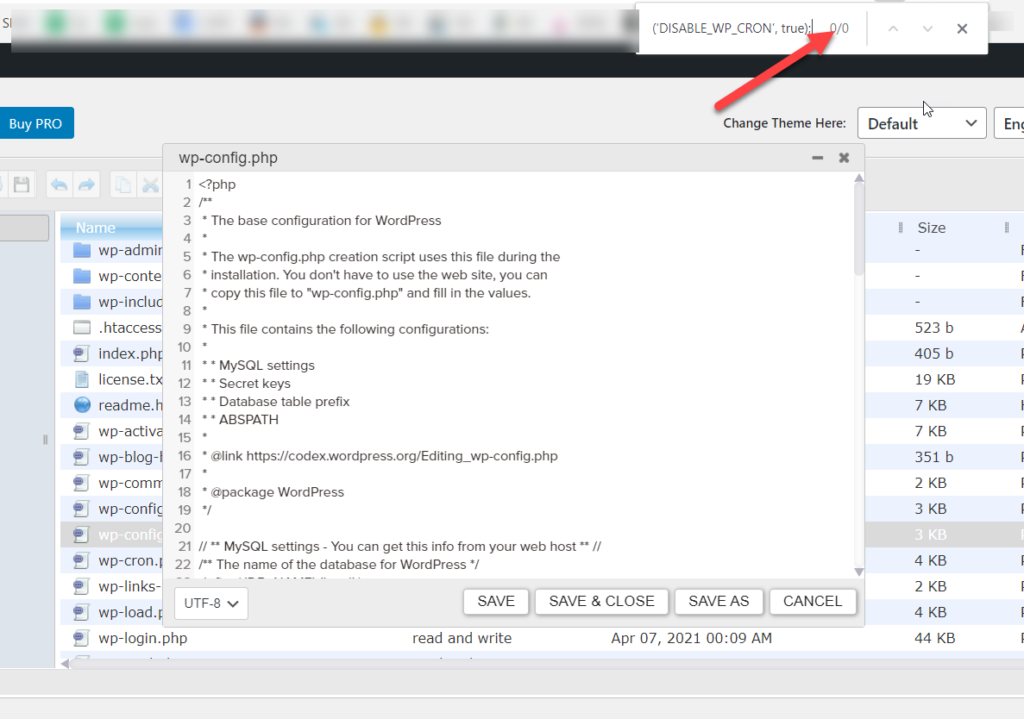
Task: Click the find bar search field
Action: (x=731, y=29)
